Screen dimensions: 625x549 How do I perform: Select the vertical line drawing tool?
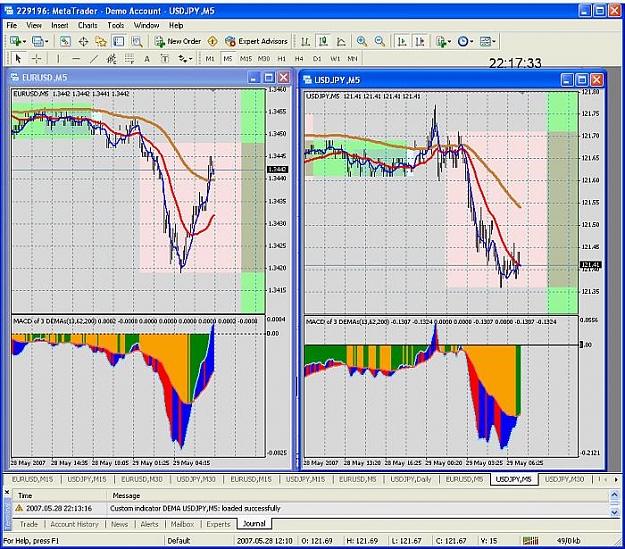[x=58, y=59]
